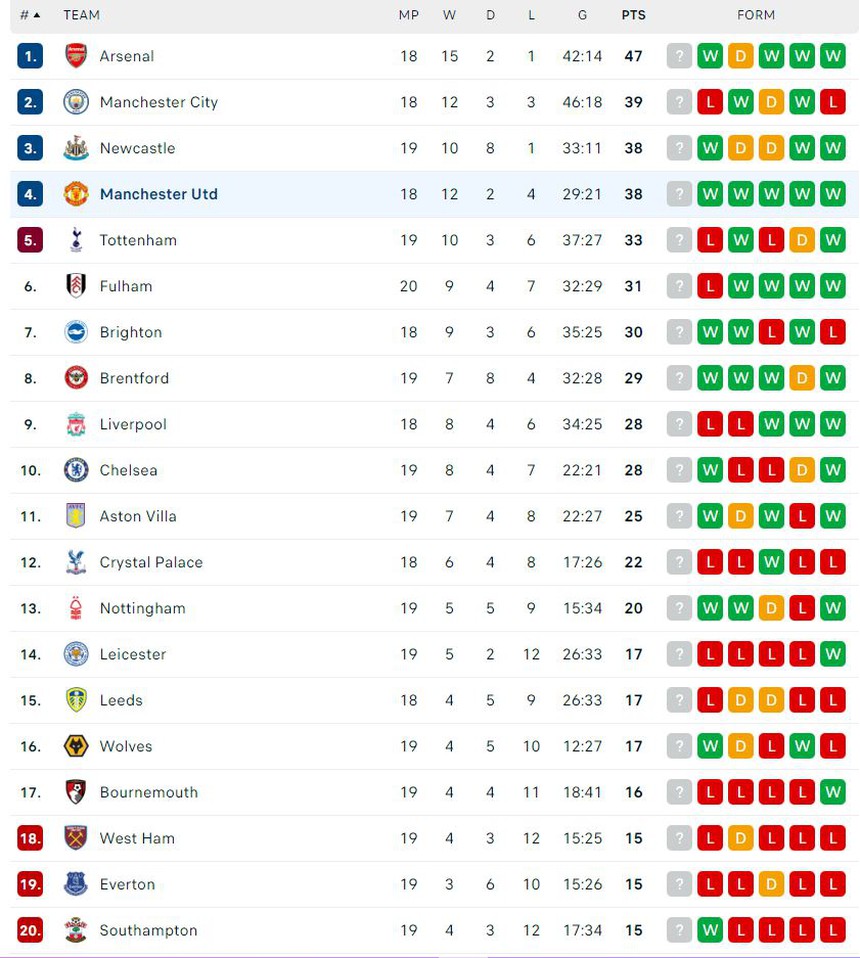
Task: Click Tottenham's orange D form badge
Action: pyautogui.click(x=802, y=240)
